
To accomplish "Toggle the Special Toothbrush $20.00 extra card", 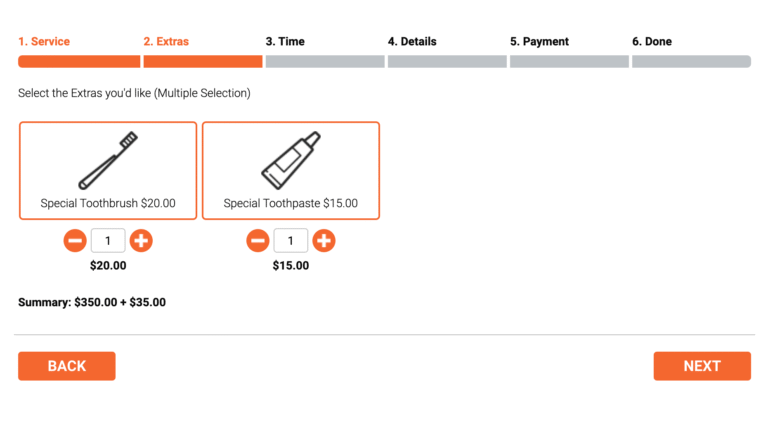I will [x=108, y=203].
